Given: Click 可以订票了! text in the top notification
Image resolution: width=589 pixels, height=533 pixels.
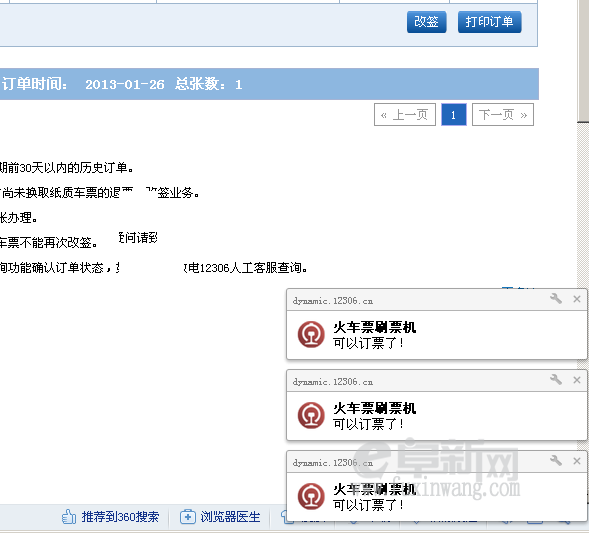Looking at the screenshot, I should 369,343.
